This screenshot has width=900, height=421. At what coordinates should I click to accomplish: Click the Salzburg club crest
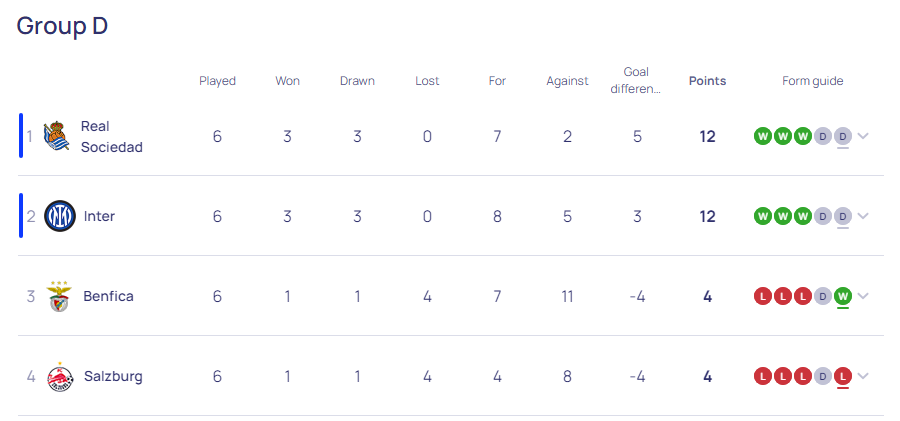pos(60,377)
